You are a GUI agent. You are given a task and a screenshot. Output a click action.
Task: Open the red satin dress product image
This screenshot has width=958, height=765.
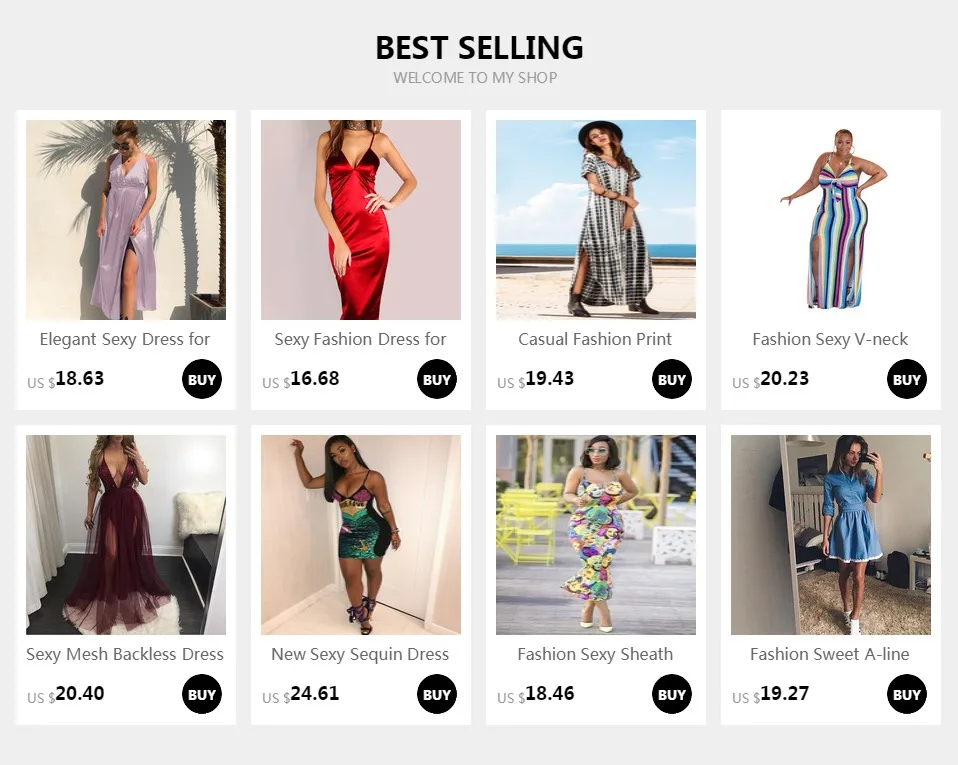point(361,220)
